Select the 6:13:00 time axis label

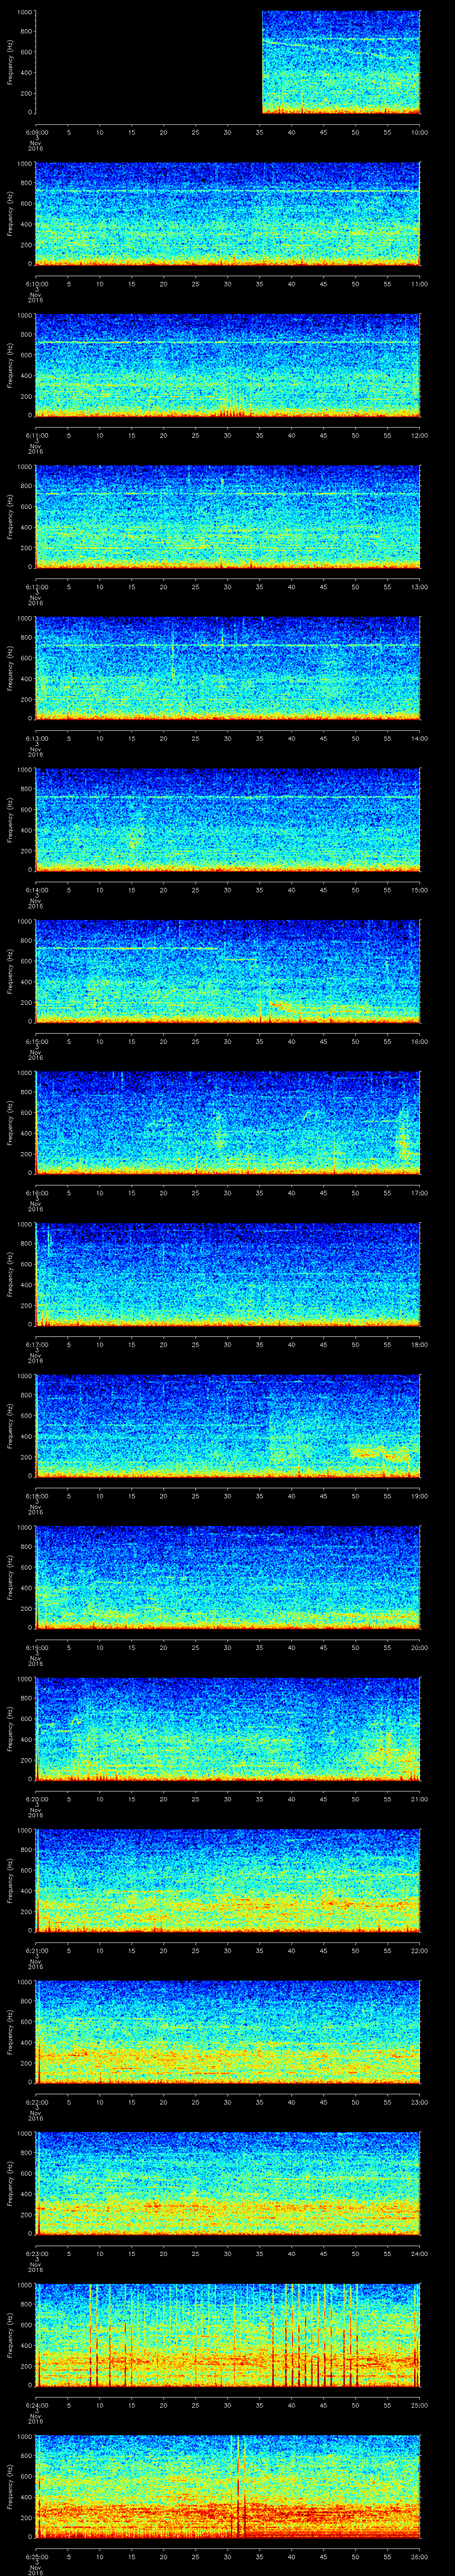(x=36, y=738)
